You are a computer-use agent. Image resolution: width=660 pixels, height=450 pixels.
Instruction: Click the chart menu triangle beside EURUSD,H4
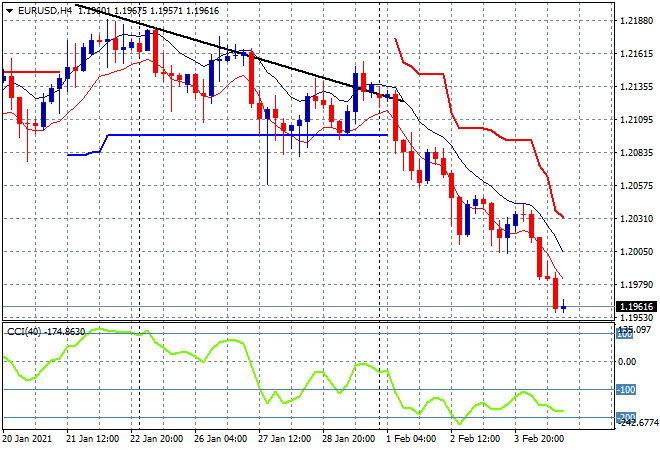coord(9,11)
